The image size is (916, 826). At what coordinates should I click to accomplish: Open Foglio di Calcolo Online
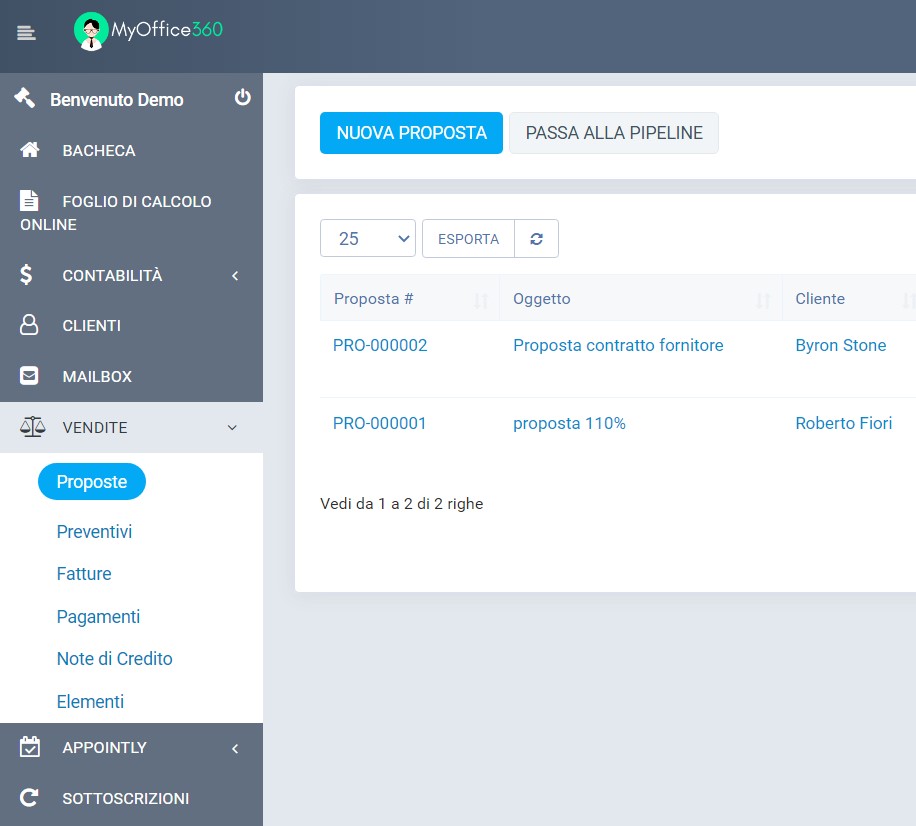[116, 213]
